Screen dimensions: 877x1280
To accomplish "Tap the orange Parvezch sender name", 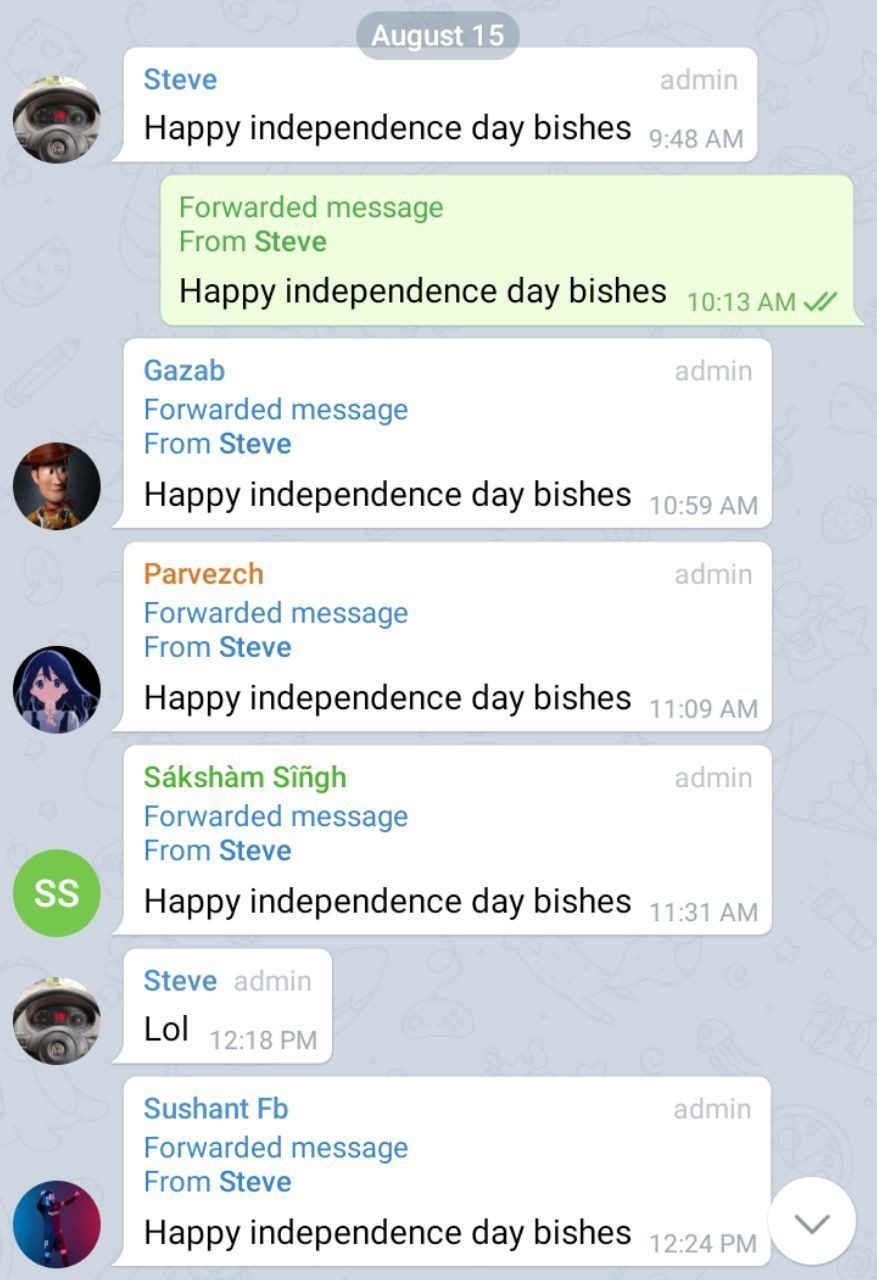I will 204,574.
